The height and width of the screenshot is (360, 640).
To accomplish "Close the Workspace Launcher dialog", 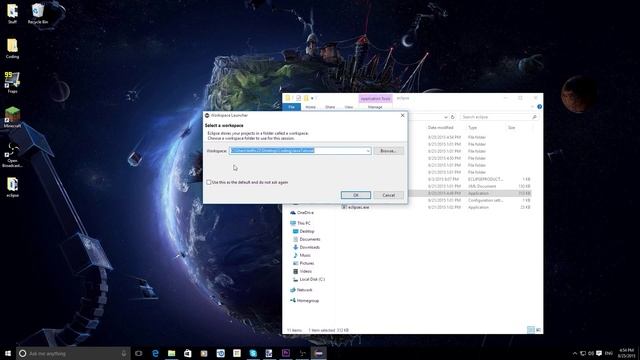I will pyautogui.click(x=402, y=116).
